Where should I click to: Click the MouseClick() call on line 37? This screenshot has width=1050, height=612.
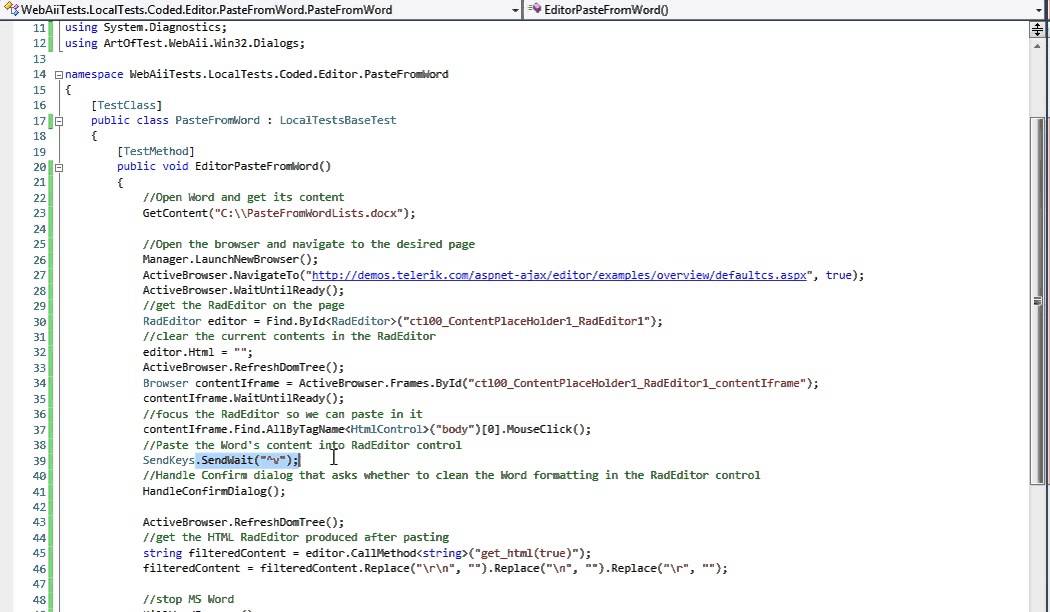pyautogui.click(x=548, y=430)
